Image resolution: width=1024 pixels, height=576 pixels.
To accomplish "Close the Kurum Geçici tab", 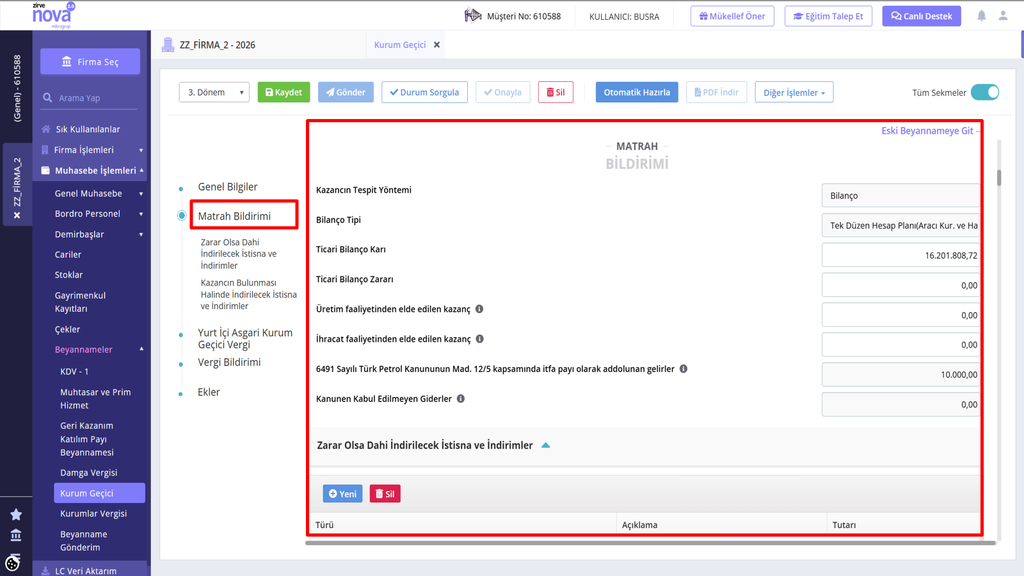I will click(x=437, y=44).
